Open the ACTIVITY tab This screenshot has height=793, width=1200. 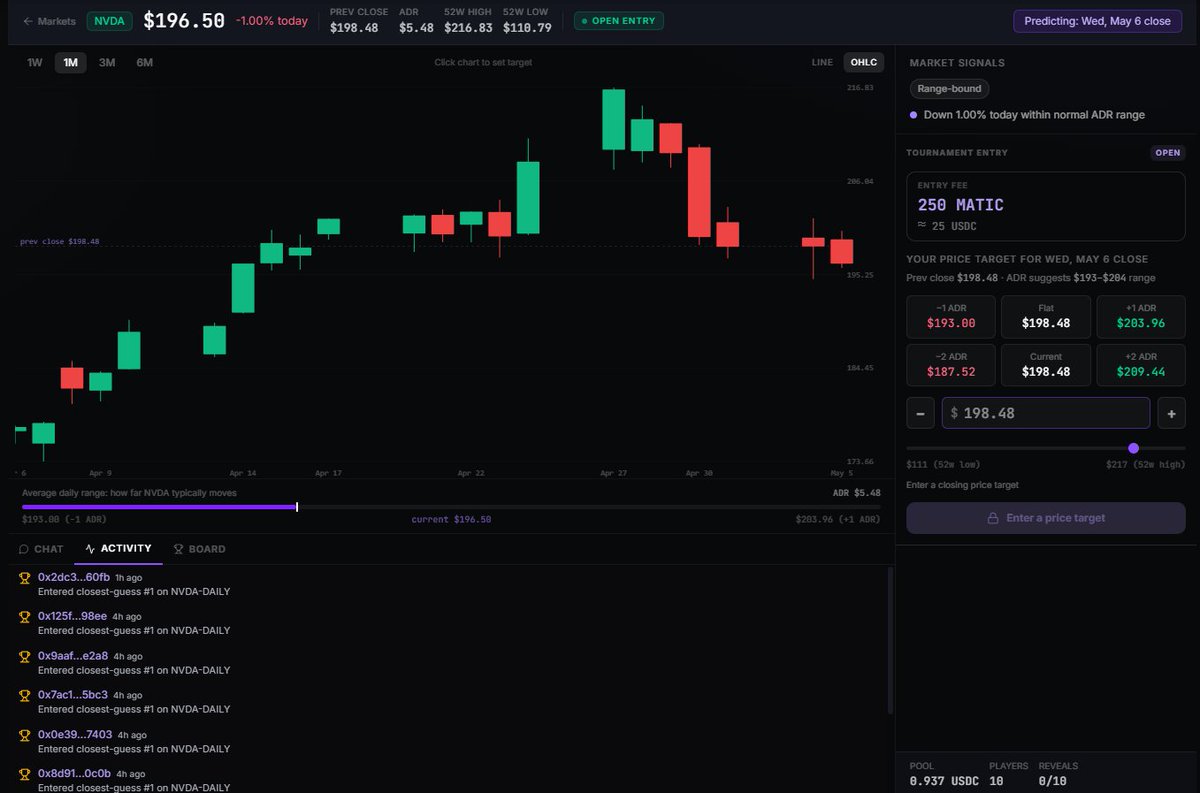click(x=118, y=549)
